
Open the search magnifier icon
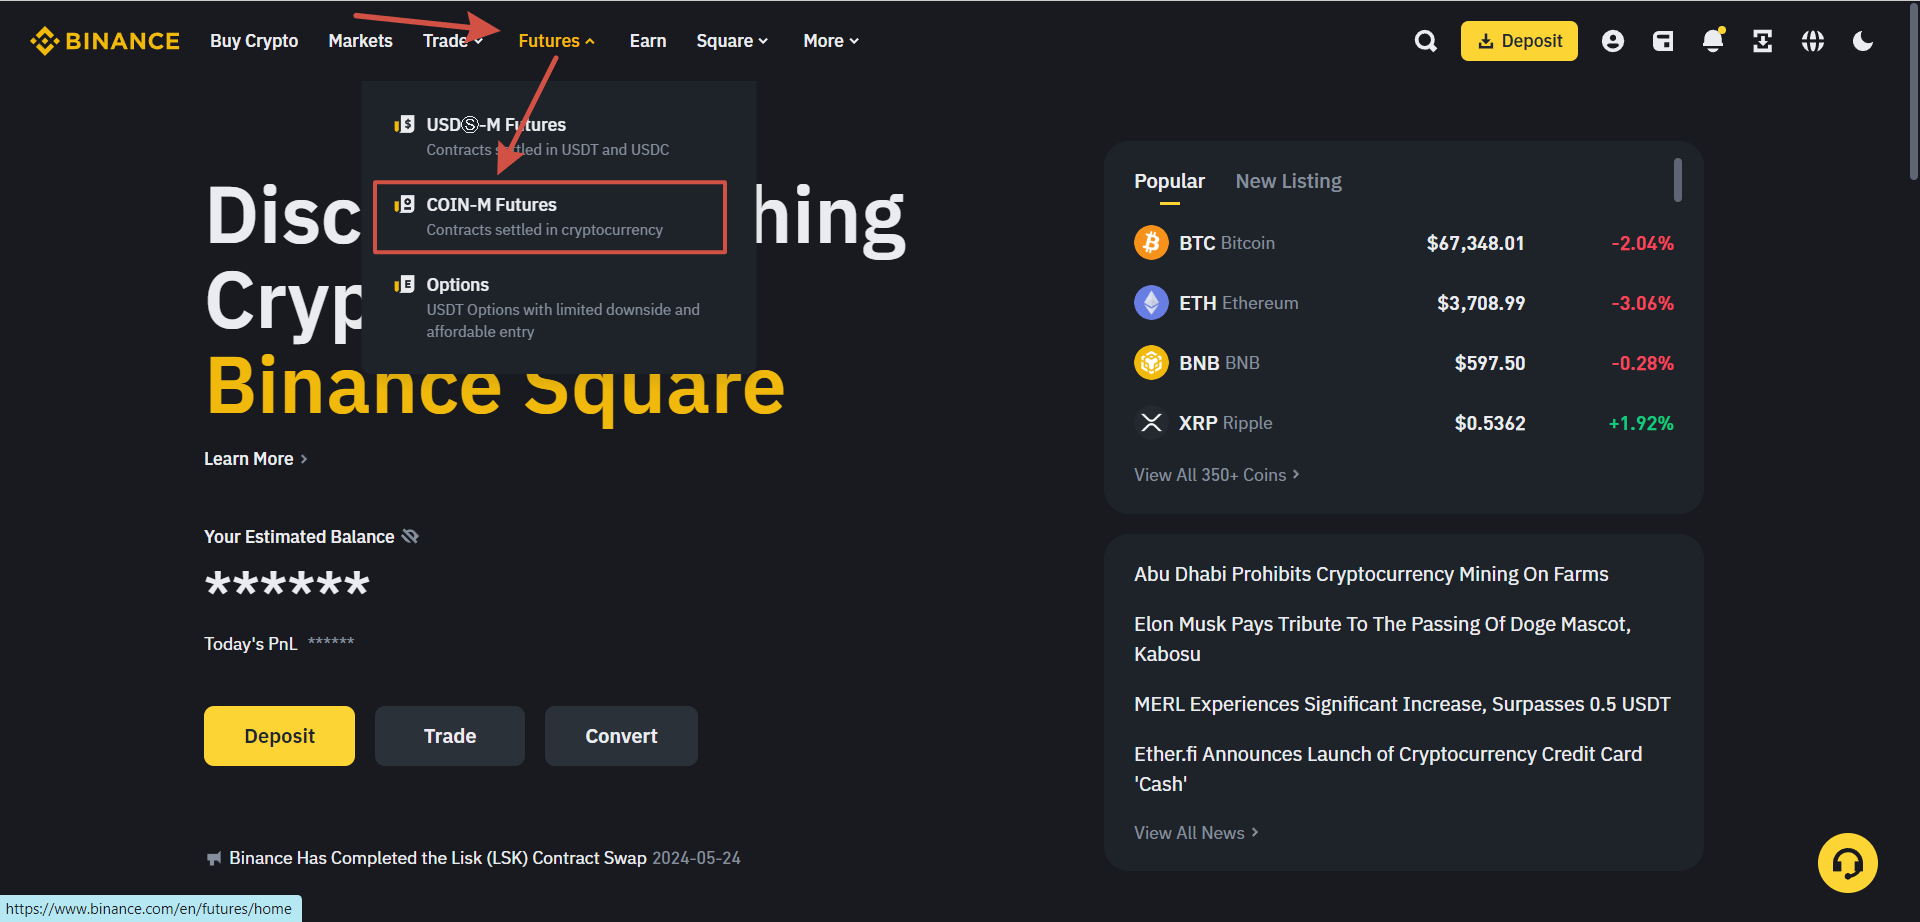[1426, 41]
